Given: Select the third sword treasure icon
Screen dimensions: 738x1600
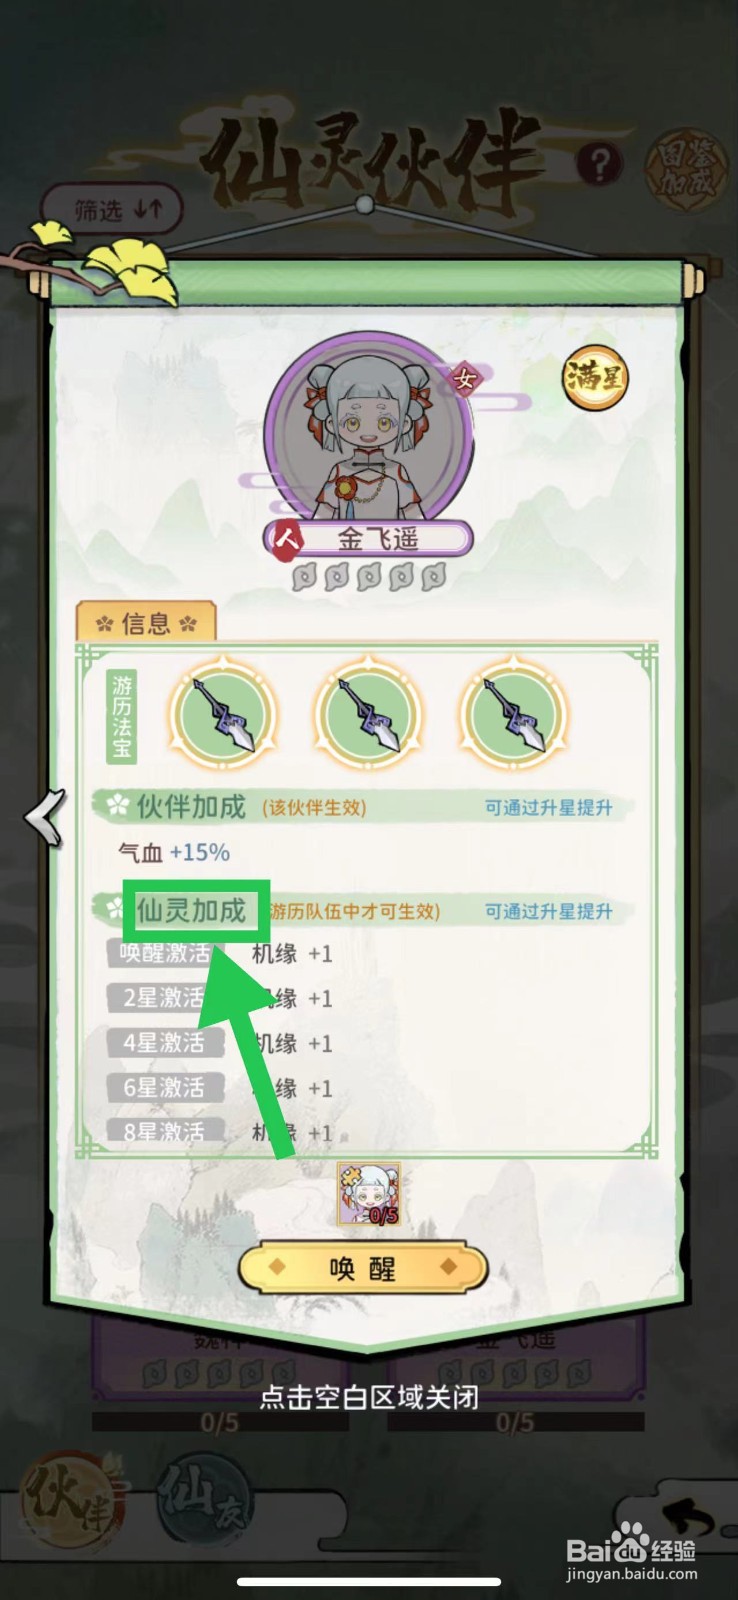Looking at the screenshot, I should [x=513, y=715].
